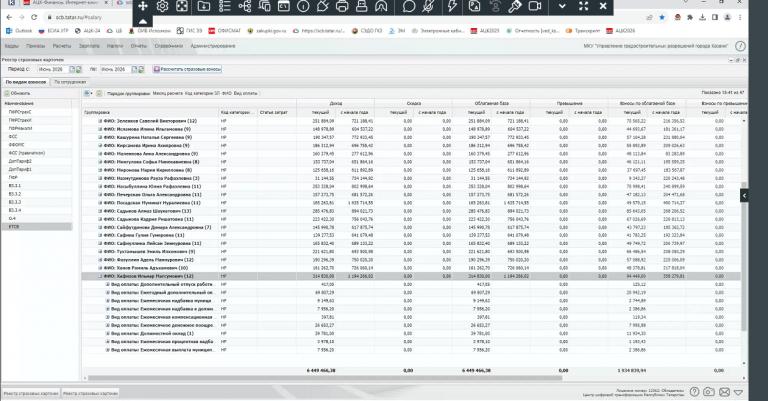Image resolution: width=768 pixels, height=401 pixels.
Task: Open the Зарплата menu
Action: tap(89, 46)
